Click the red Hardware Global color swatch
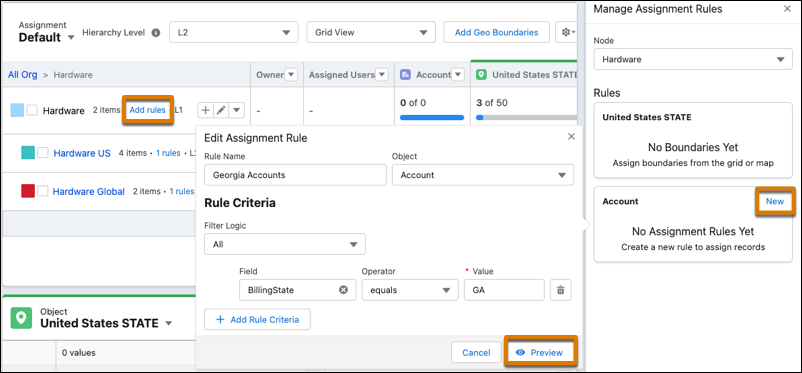Viewport: 802px width, 373px height. pos(28,191)
